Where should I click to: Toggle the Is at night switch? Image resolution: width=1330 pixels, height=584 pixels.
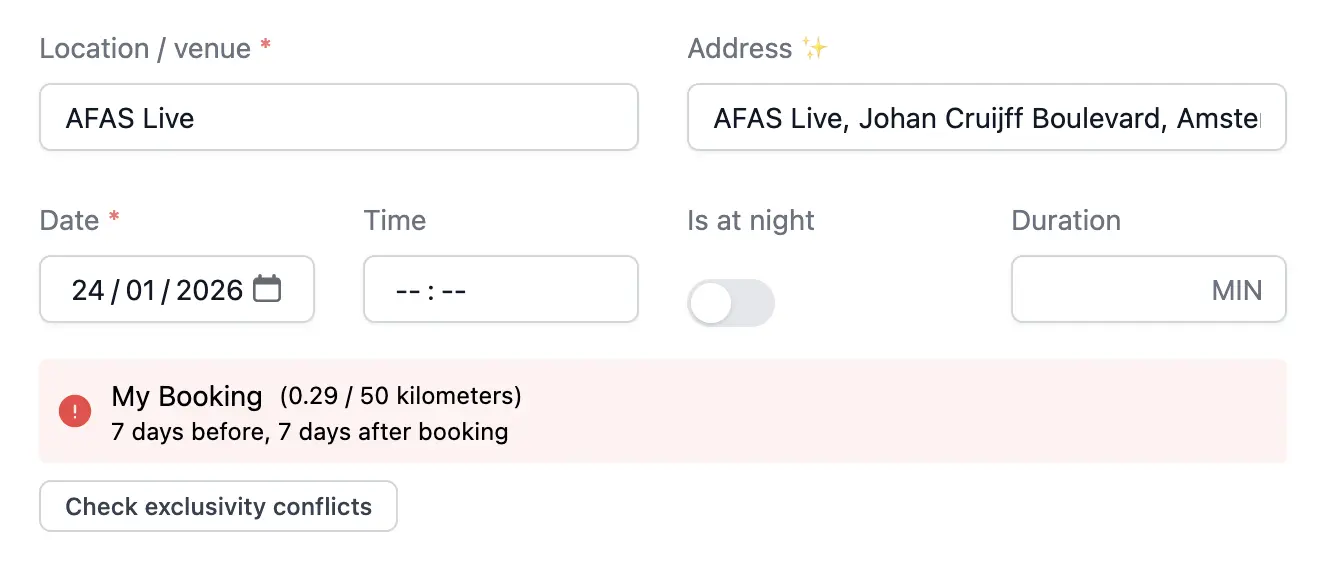tap(731, 302)
